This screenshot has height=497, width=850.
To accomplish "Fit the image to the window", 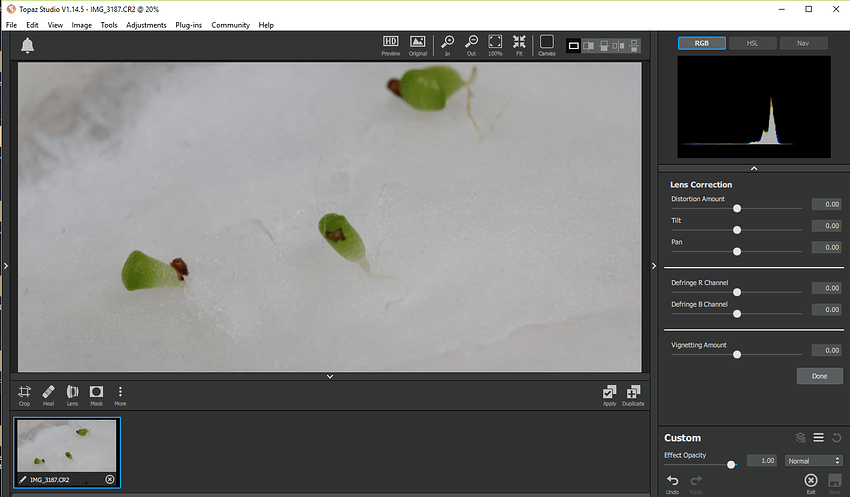I will pos(519,44).
